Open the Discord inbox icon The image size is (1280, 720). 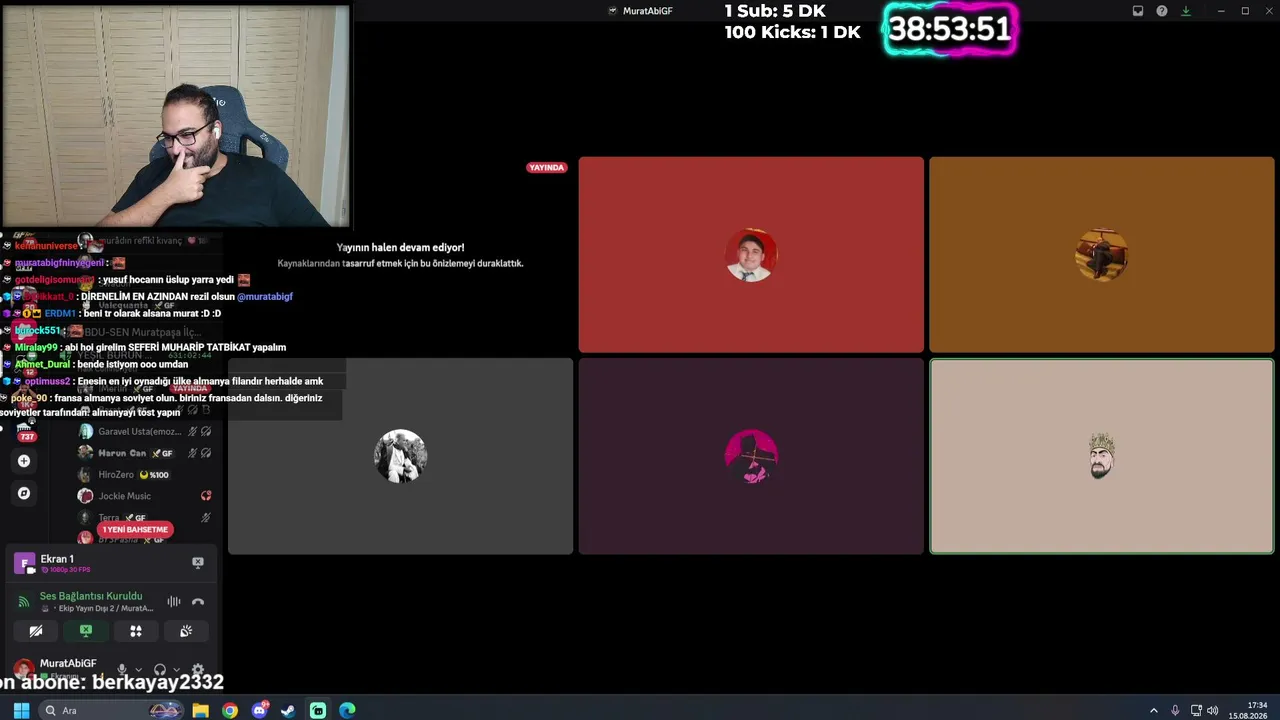point(1138,11)
